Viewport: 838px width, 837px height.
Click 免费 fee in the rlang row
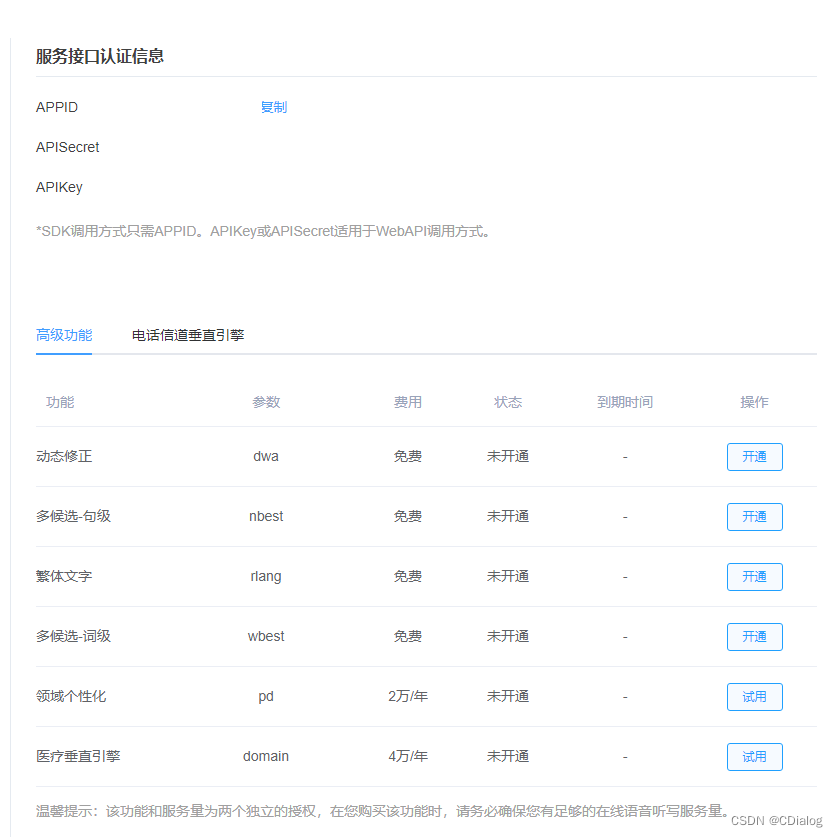coord(408,576)
